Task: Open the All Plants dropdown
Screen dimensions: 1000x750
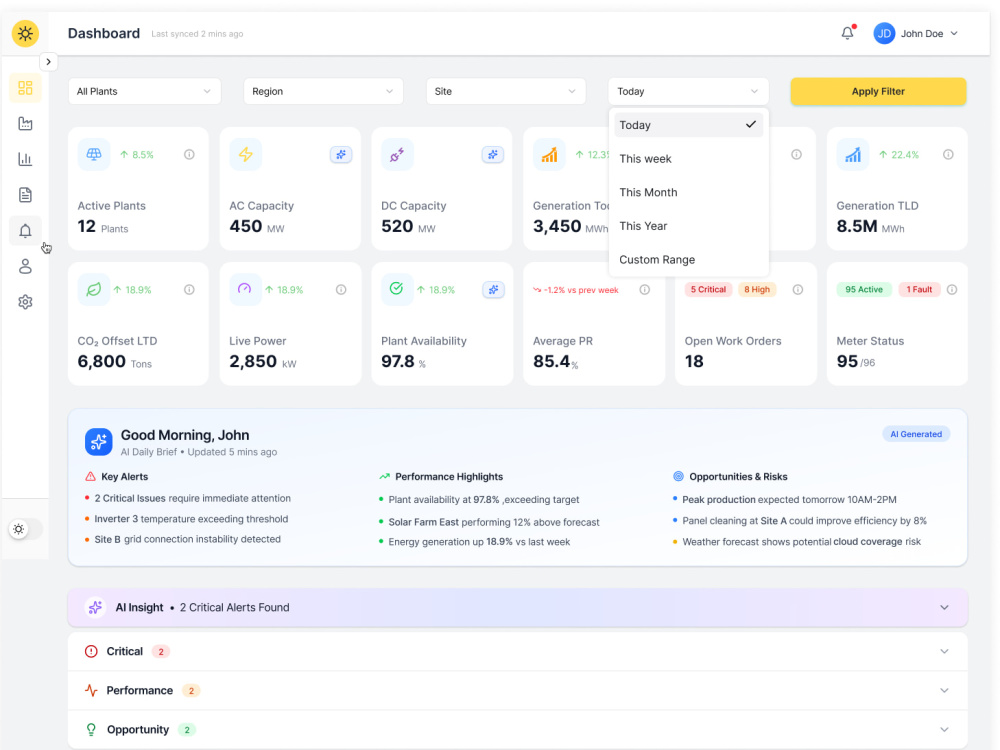Action: click(145, 91)
